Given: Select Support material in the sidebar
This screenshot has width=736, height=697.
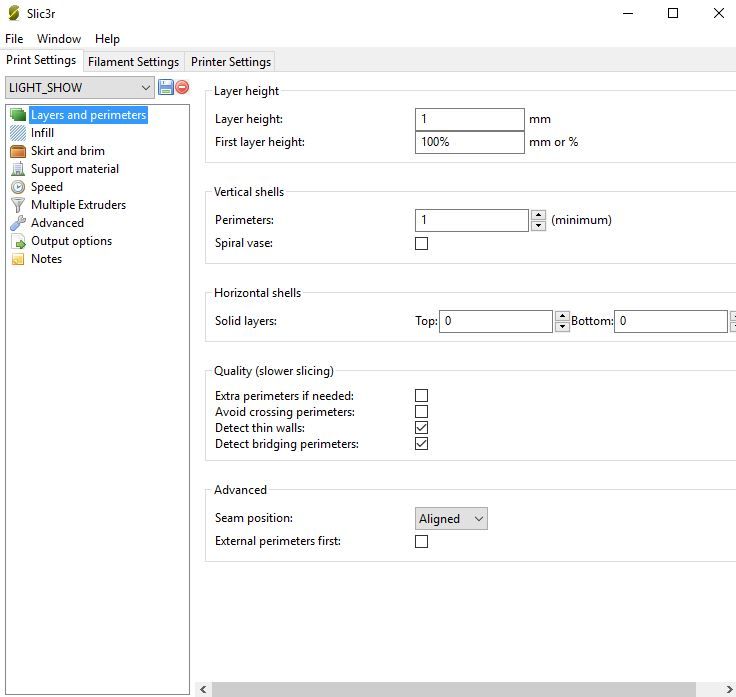Looking at the screenshot, I should (75, 169).
